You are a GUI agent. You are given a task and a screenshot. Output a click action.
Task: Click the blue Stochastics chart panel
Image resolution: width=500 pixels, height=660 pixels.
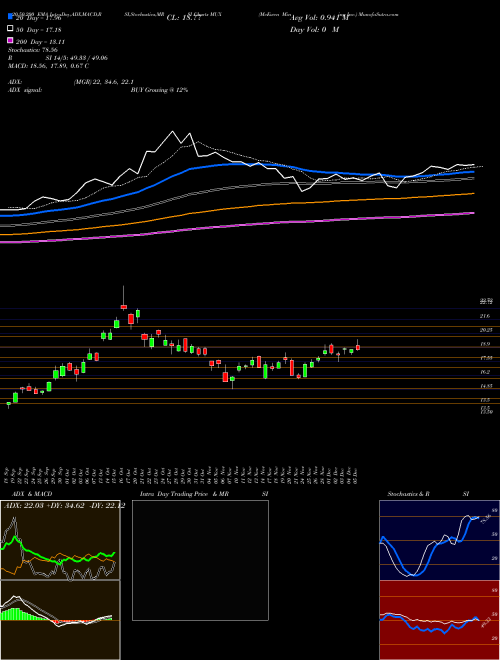(x=439, y=540)
